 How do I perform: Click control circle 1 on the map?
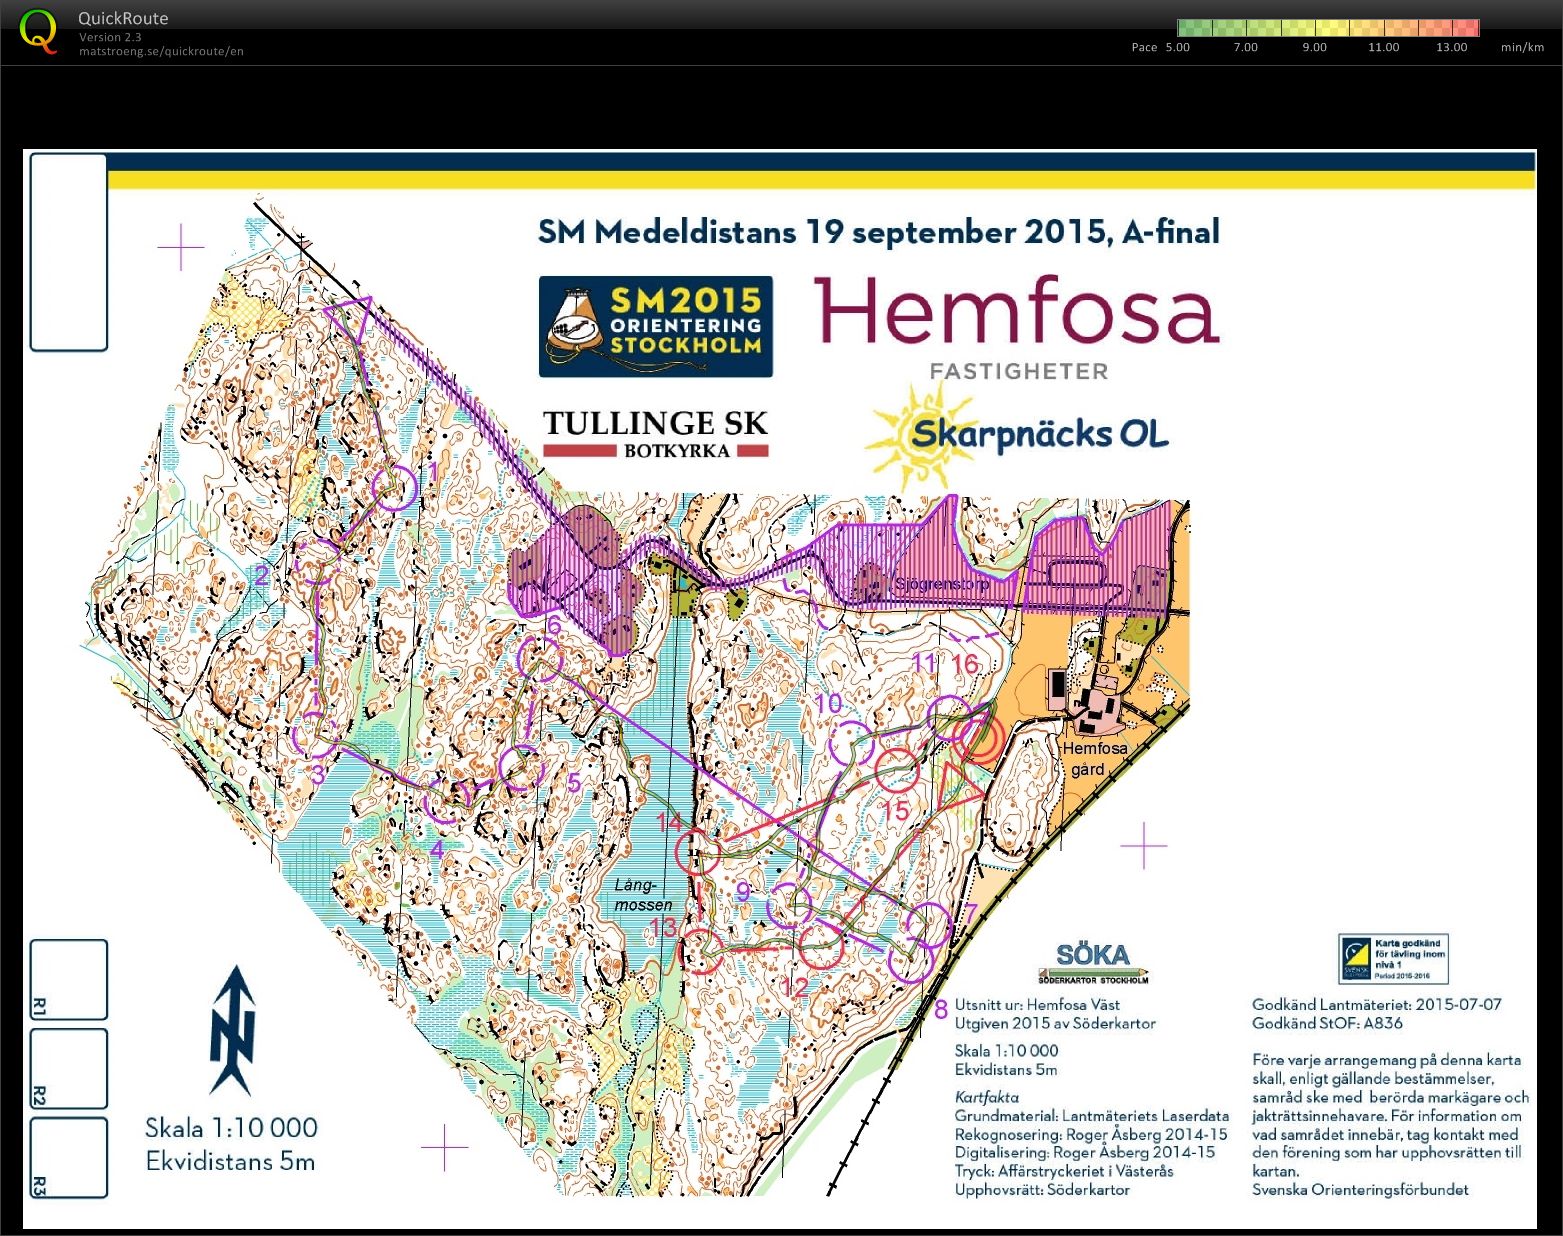click(x=394, y=489)
